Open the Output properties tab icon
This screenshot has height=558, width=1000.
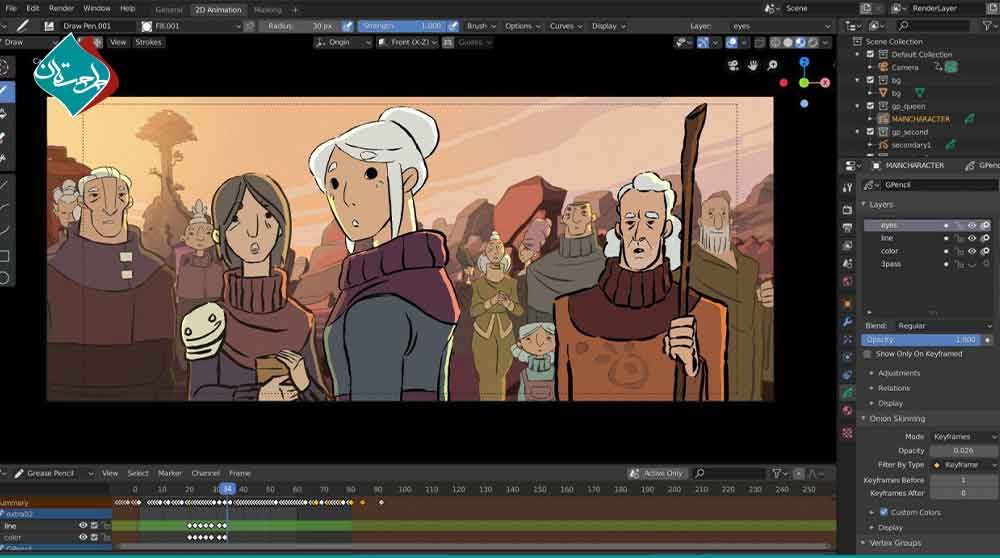click(847, 227)
